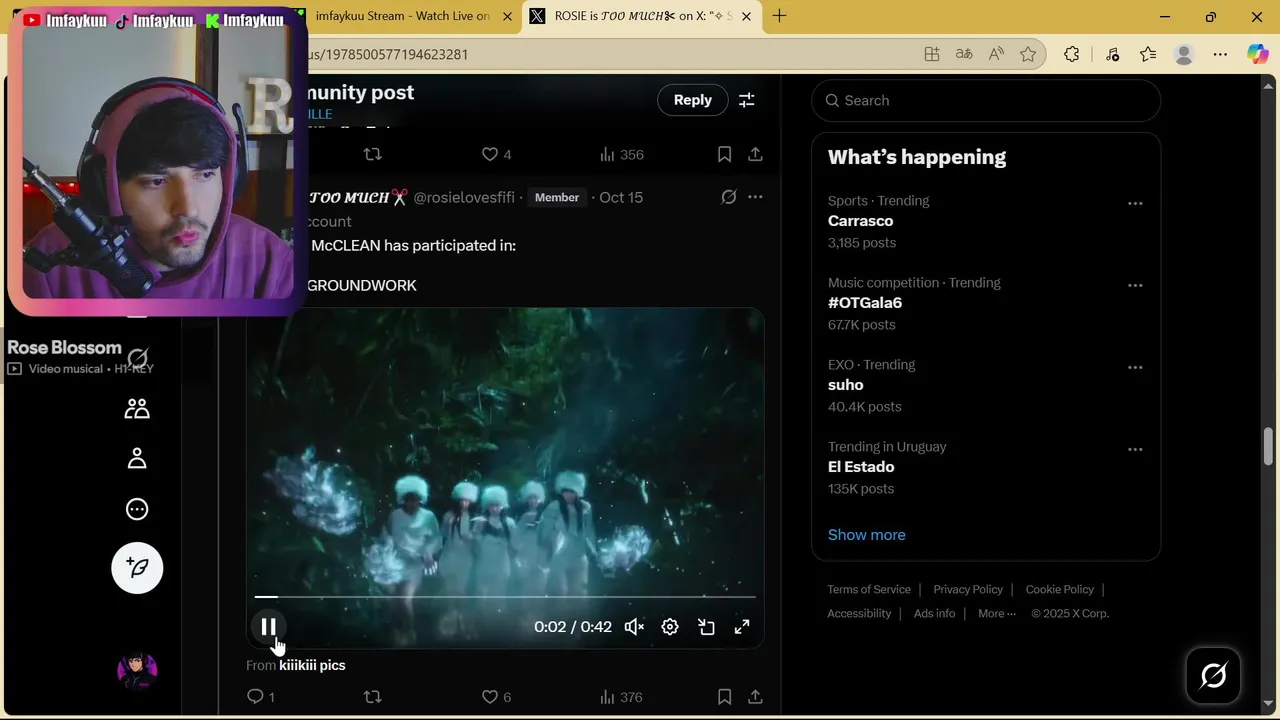Open Cookie Policy link

click(x=1059, y=589)
